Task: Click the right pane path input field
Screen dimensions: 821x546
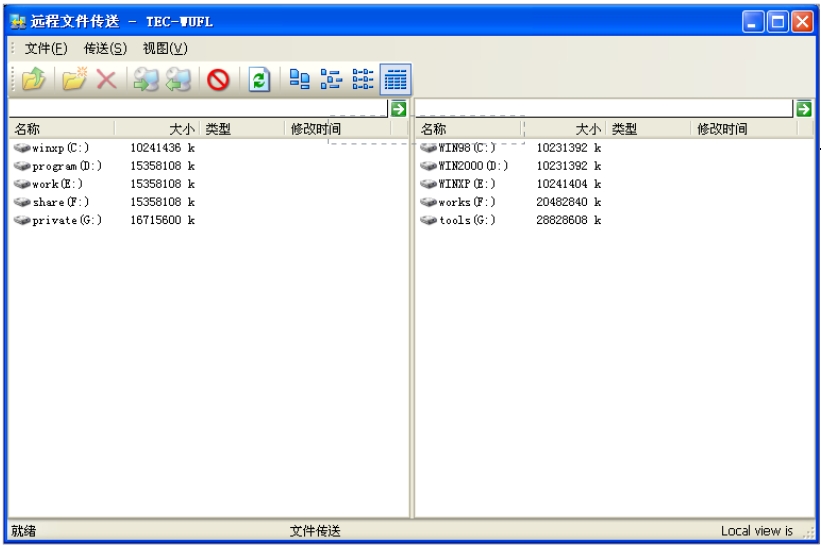Action: (604, 108)
